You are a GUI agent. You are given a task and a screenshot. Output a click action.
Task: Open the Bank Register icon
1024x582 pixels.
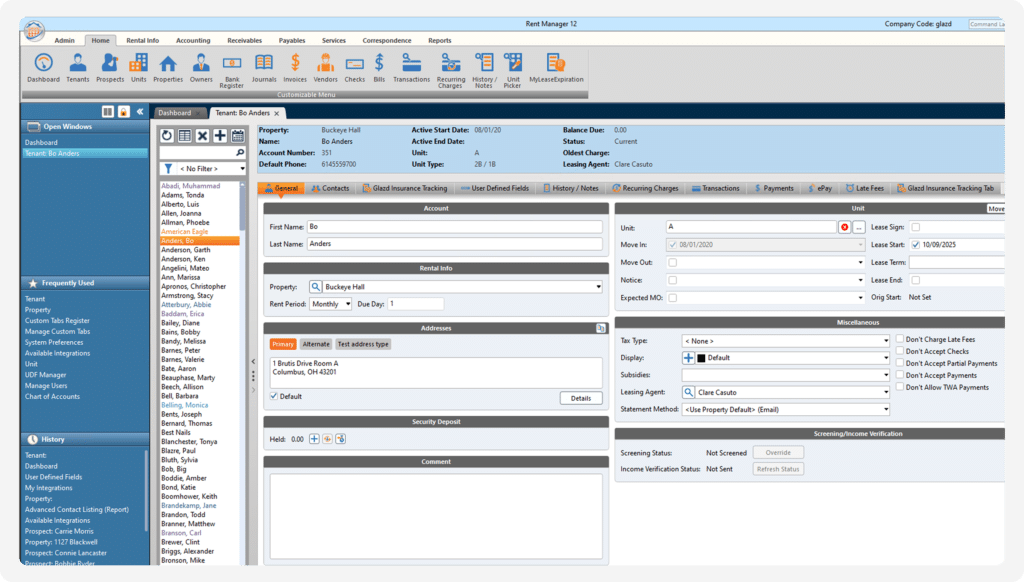(x=231, y=71)
